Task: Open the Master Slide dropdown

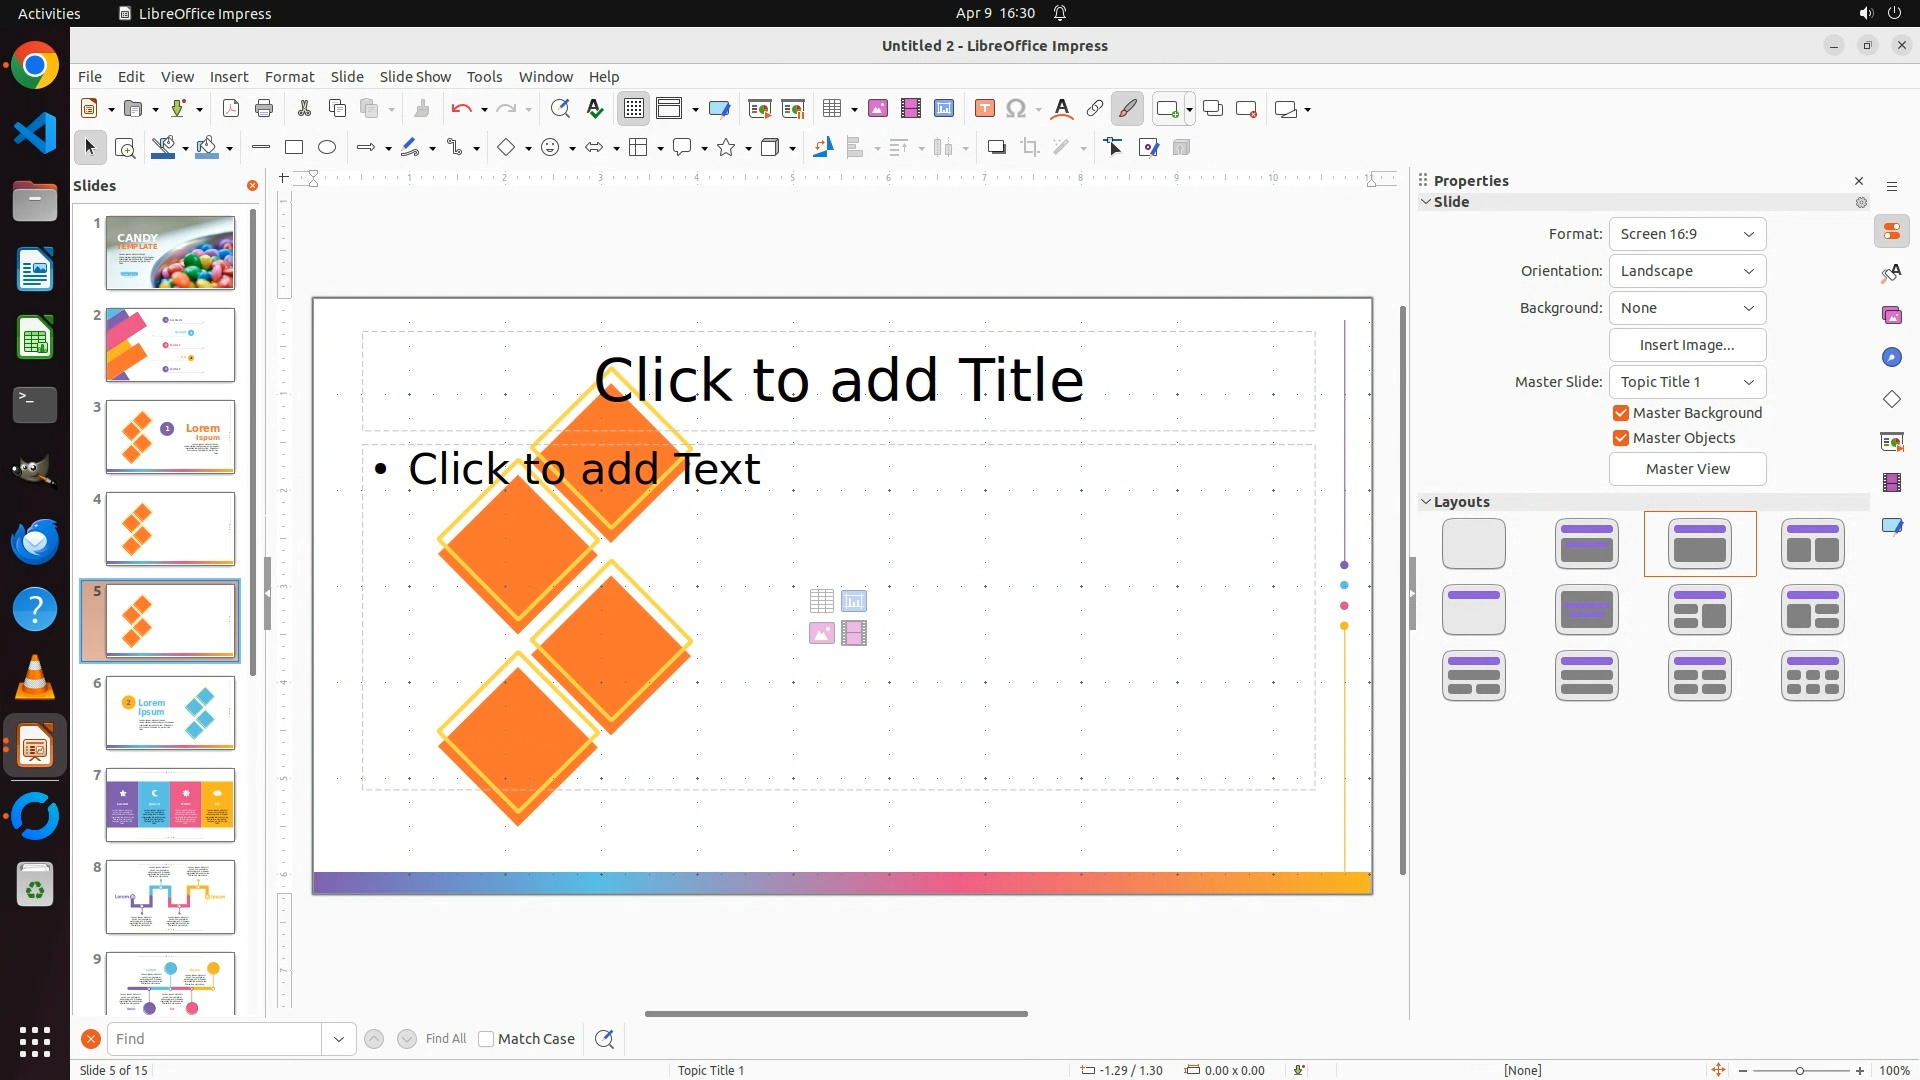Action: coord(1687,382)
